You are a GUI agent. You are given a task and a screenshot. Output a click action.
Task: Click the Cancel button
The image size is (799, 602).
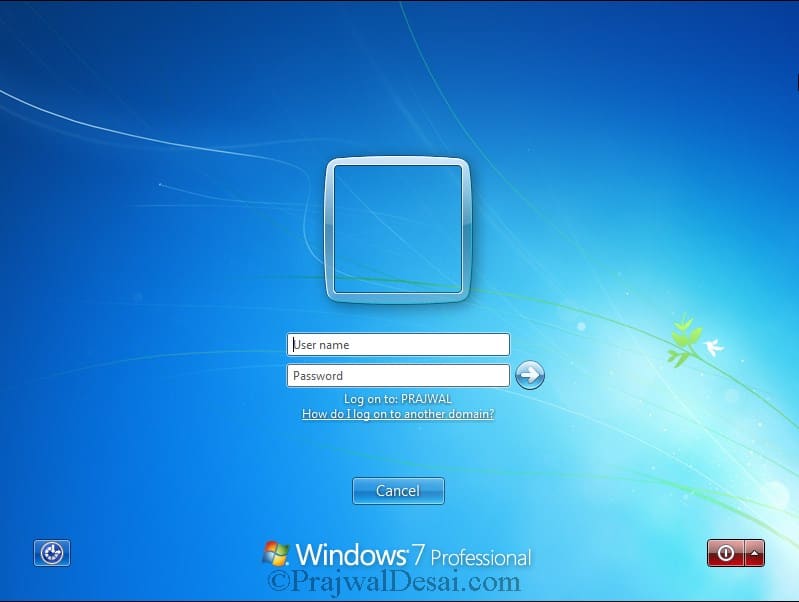[x=398, y=491]
